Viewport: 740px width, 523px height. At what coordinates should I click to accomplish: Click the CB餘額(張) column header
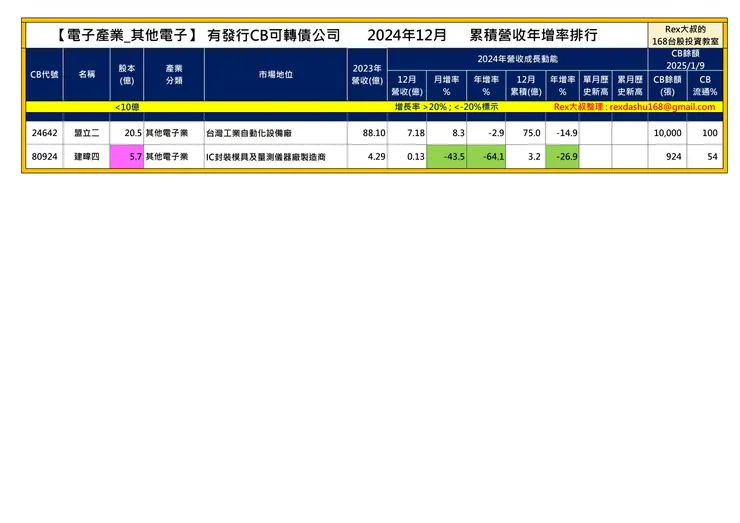(x=667, y=85)
